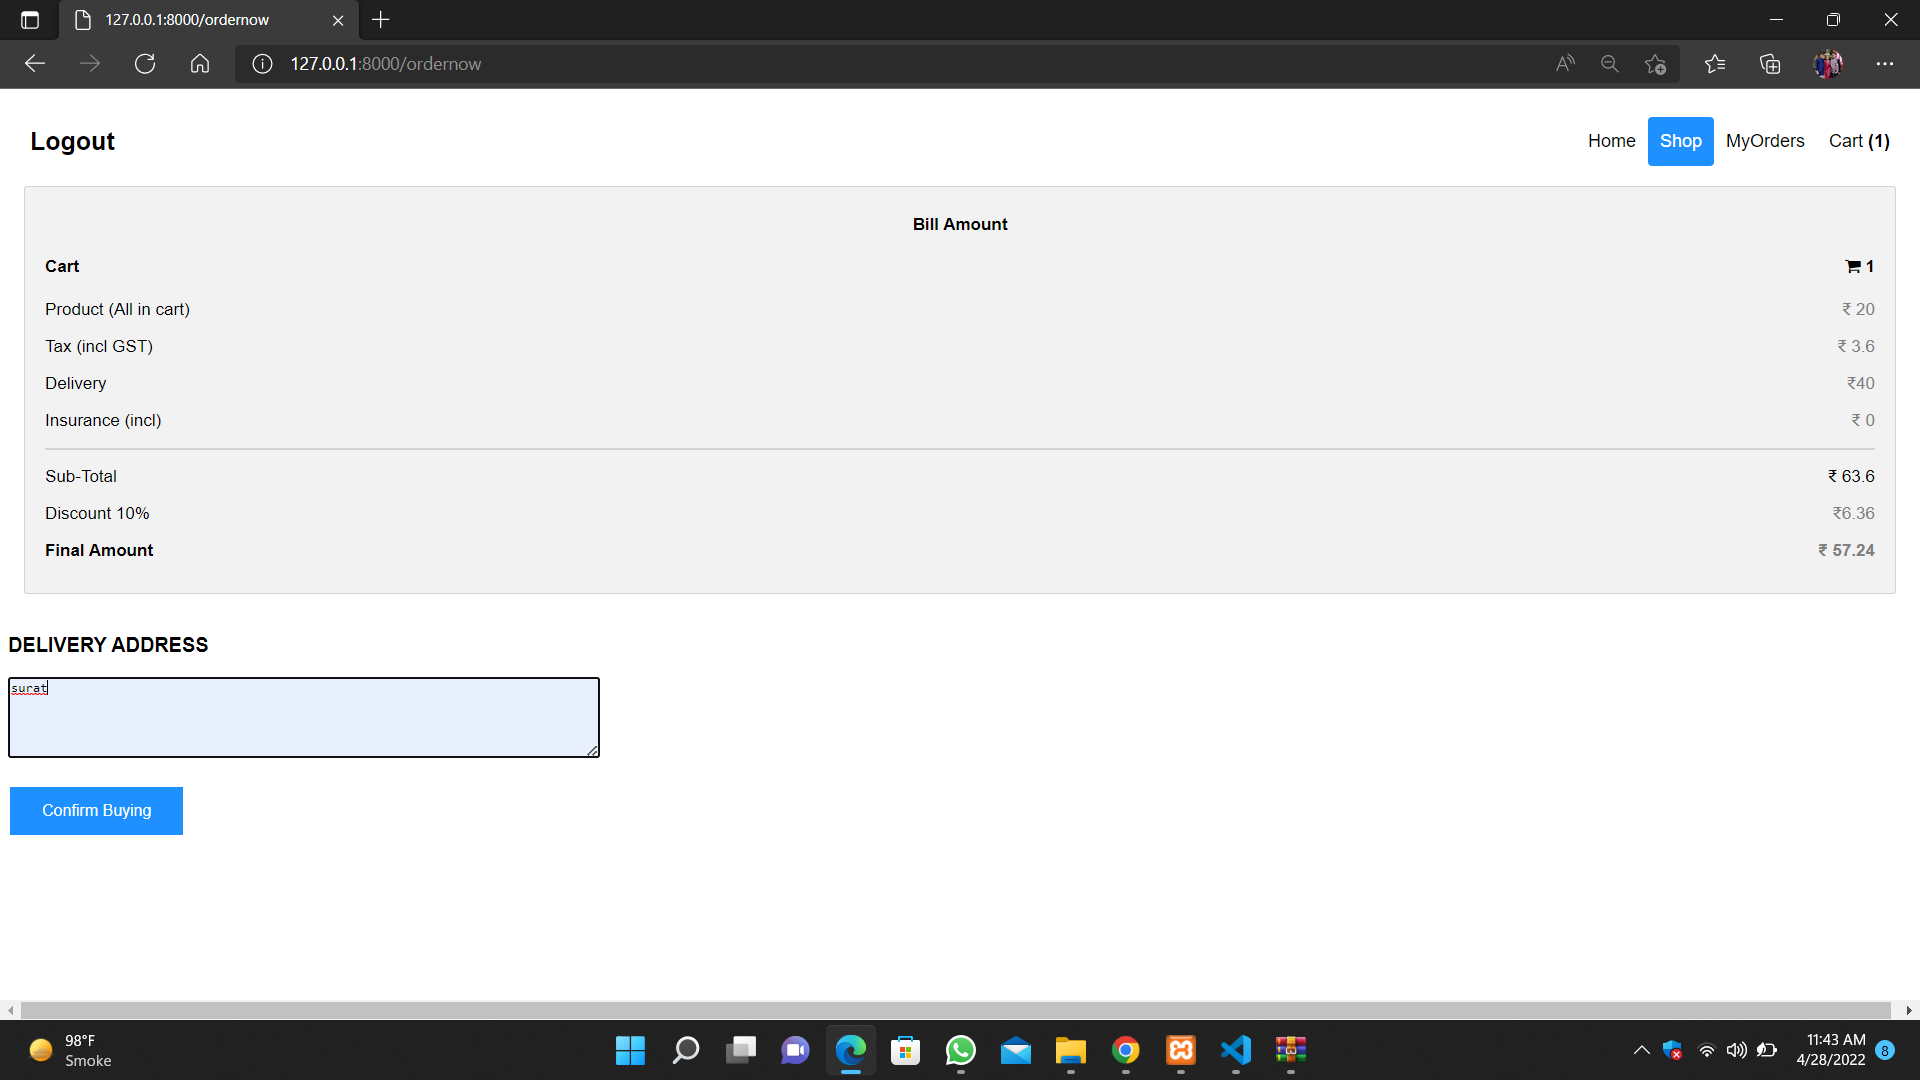Open the Settings and more menu

(1887, 63)
